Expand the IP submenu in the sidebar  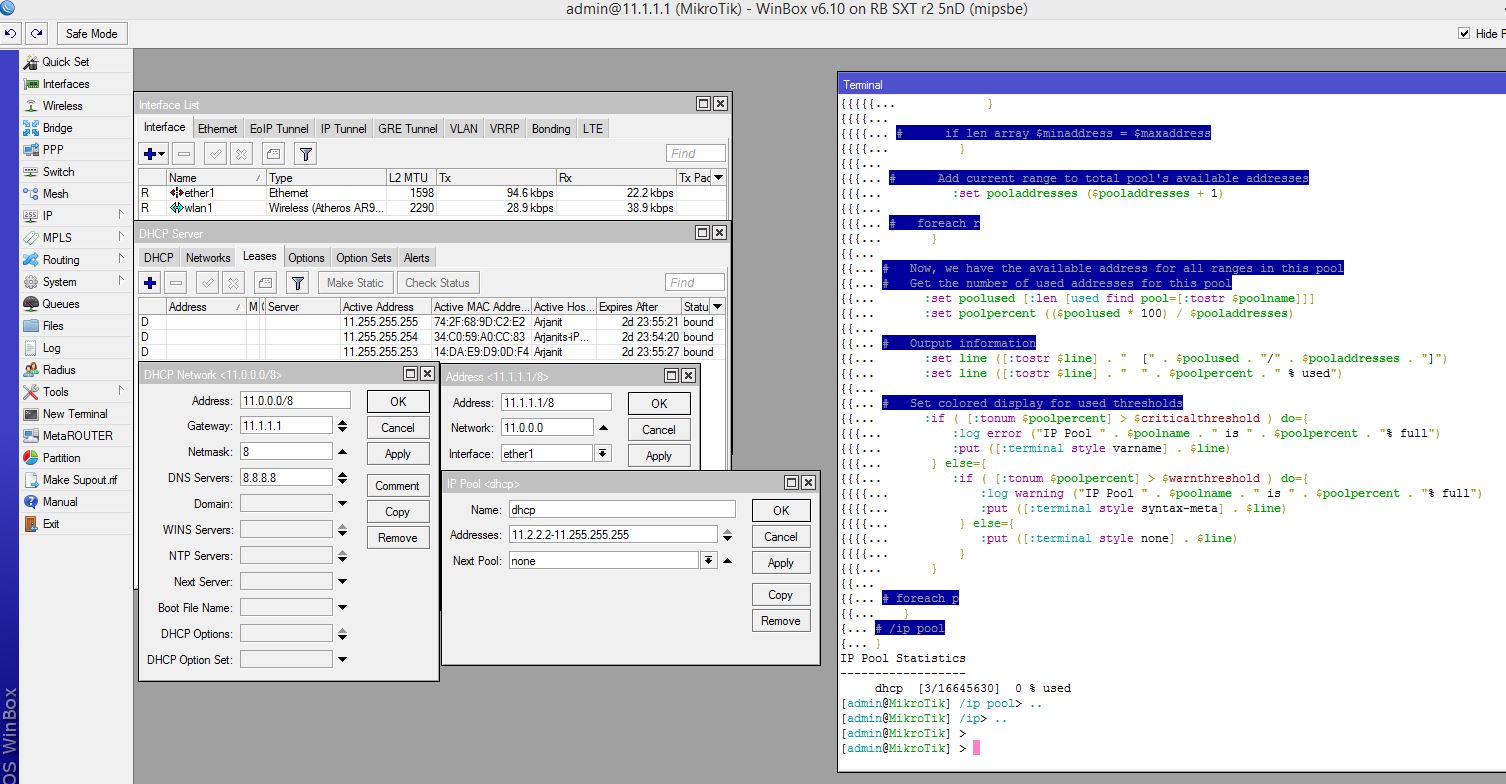tap(121, 216)
